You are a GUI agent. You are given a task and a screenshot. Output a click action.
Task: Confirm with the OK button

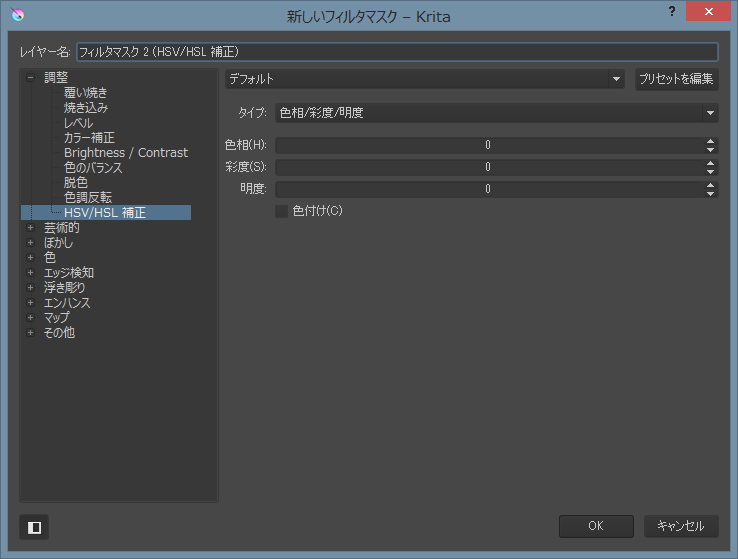coord(596,526)
